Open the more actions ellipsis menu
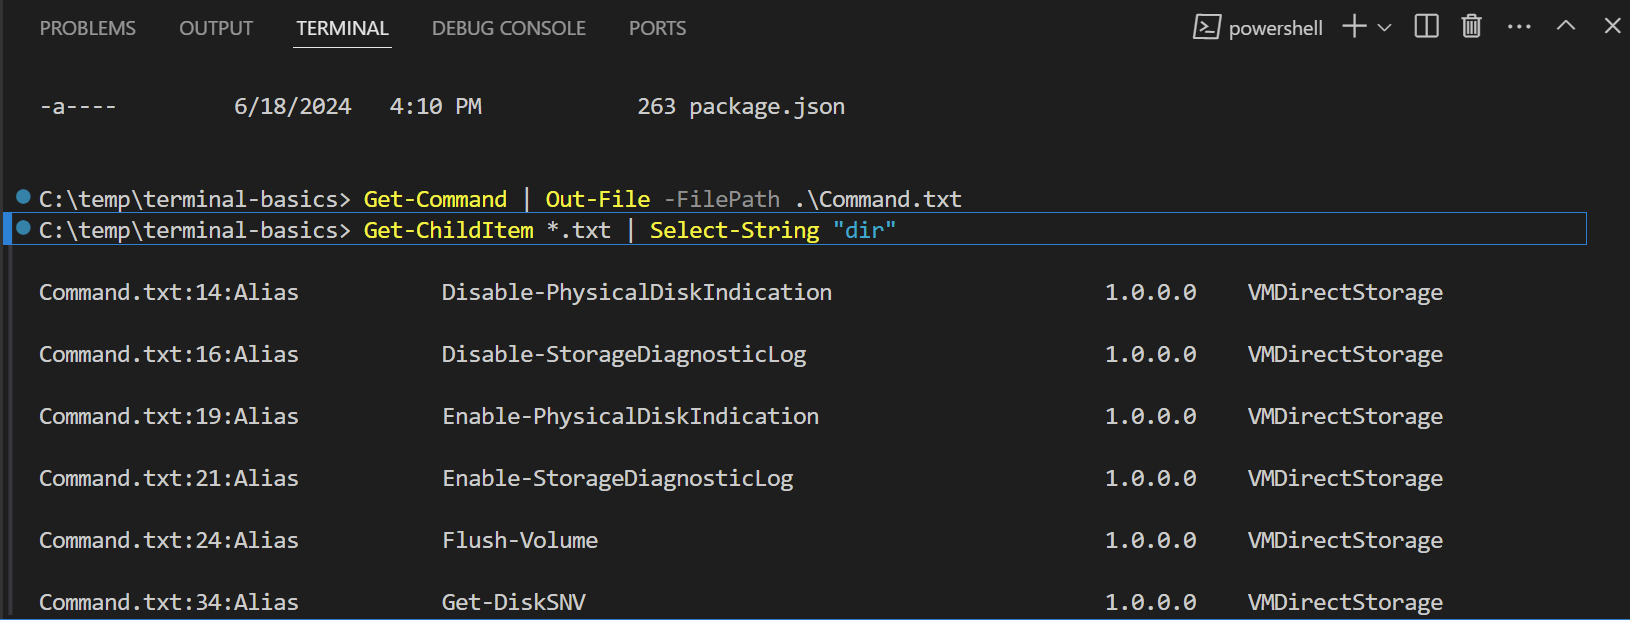Image resolution: width=1630 pixels, height=620 pixels. pos(1519,27)
